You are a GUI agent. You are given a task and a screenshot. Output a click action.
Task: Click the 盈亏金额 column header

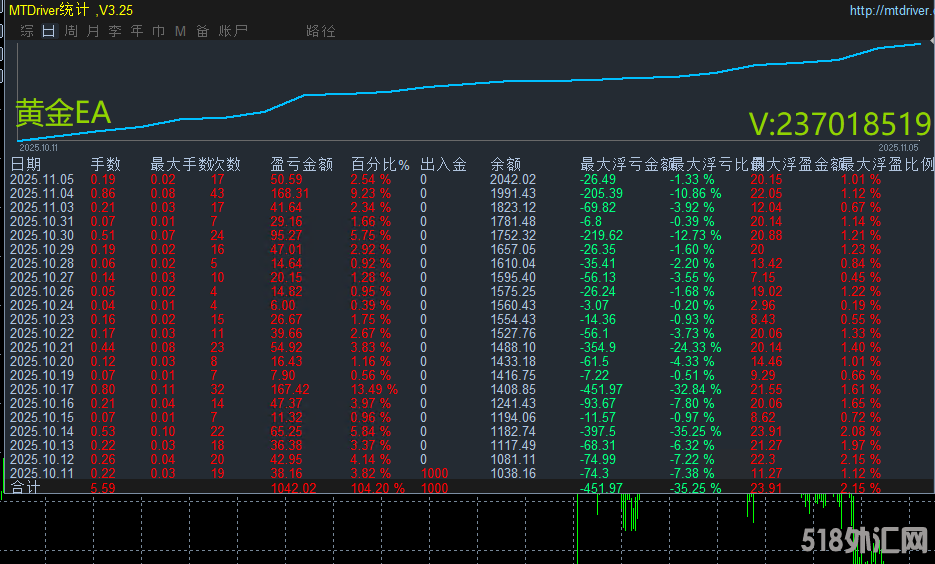[x=301, y=164]
